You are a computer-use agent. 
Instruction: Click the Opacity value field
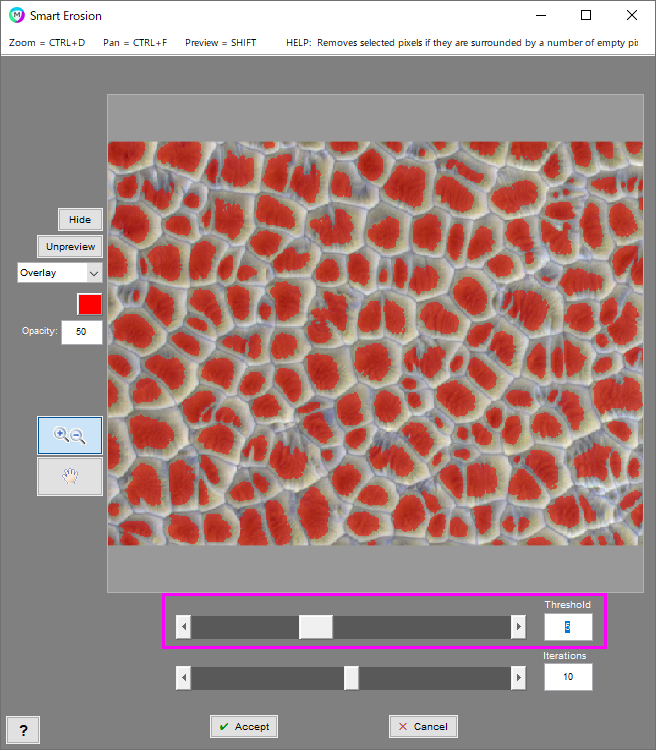tap(81, 332)
